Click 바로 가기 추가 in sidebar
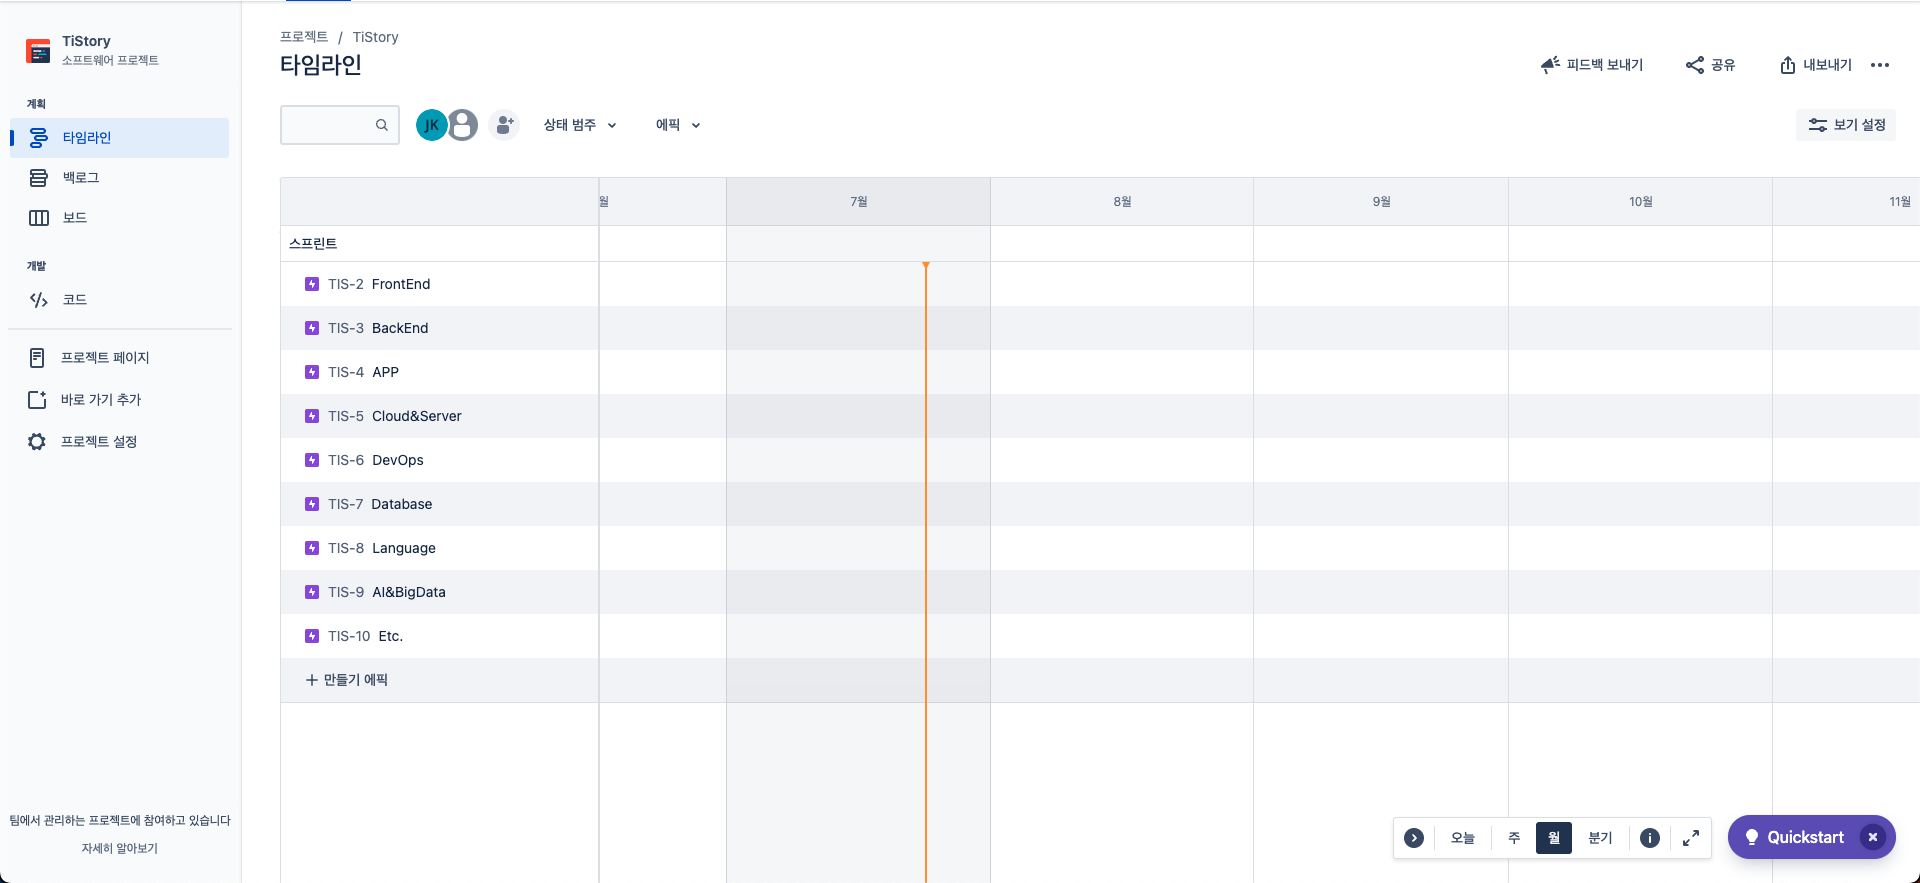This screenshot has width=1920, height=883. tap(120, 400)
